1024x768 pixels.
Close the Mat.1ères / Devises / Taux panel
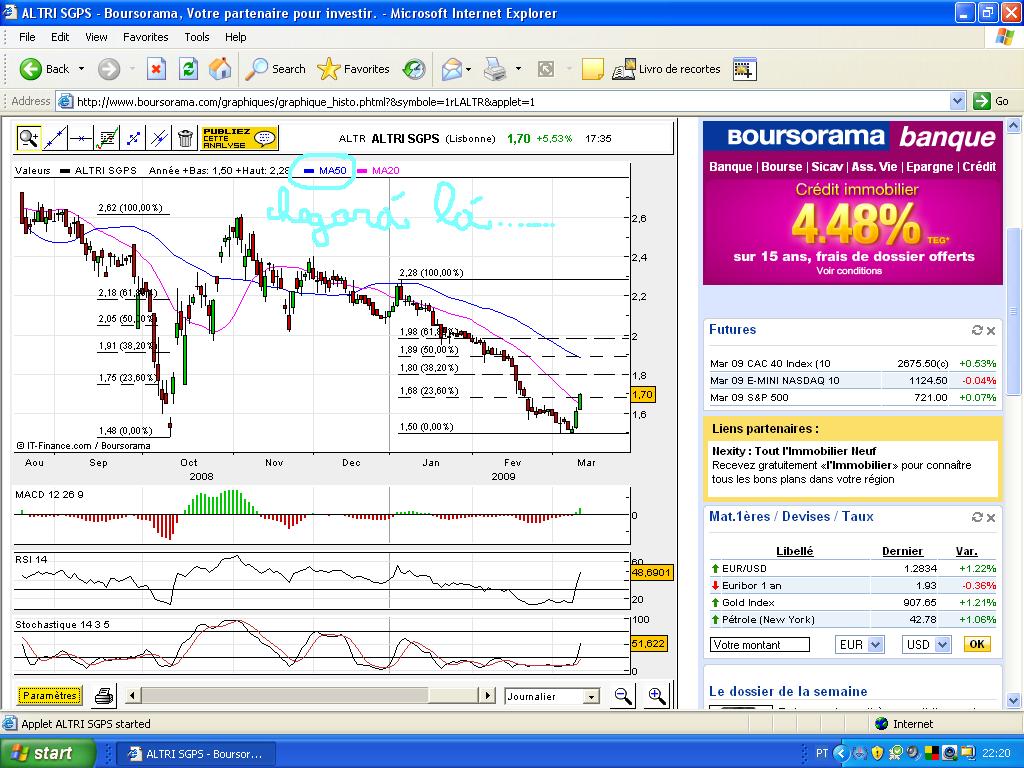click(x=991, y=517)
